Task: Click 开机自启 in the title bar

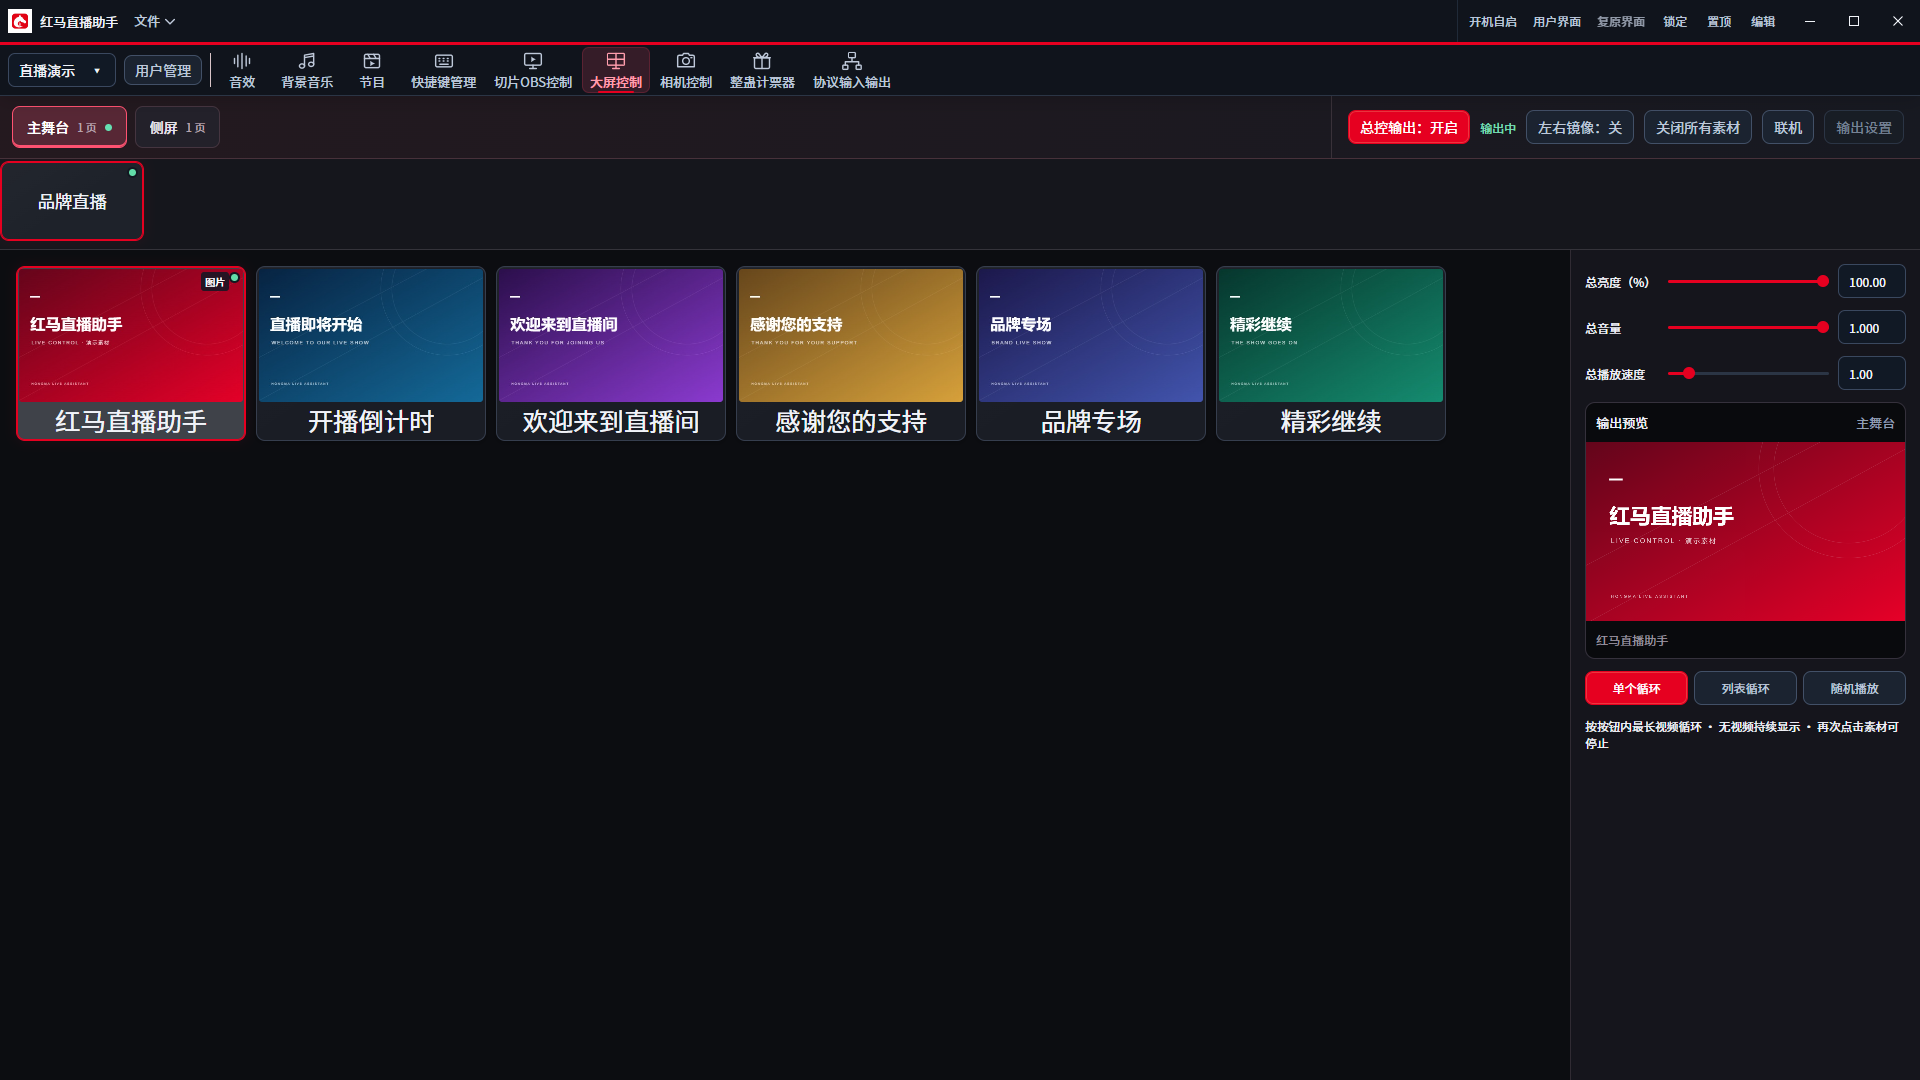Action: (1492, 21)
